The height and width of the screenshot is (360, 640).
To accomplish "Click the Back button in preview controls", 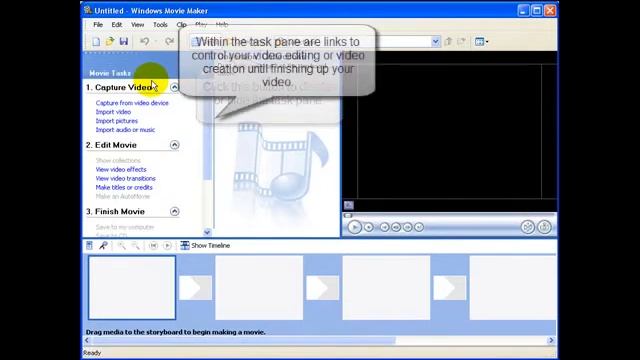I will 384,227.
